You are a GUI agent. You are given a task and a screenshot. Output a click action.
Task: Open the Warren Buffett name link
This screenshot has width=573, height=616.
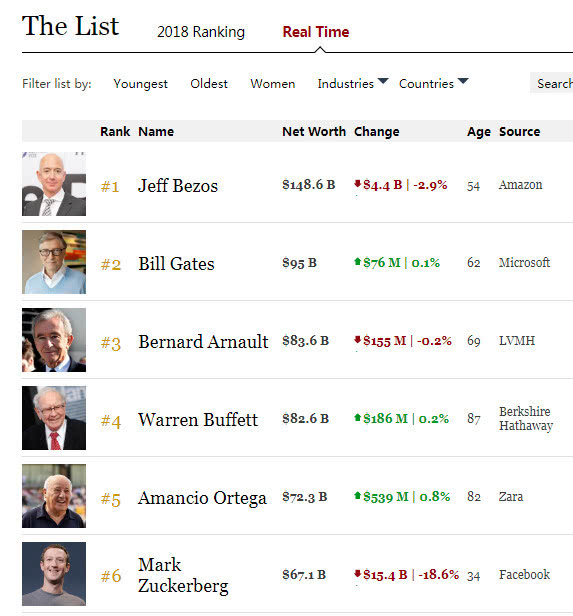(x=198, y=420)
